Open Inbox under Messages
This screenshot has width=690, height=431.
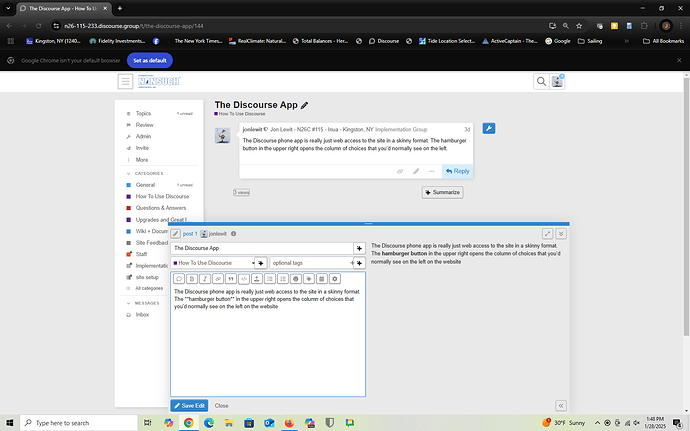[x=142, y=315]
